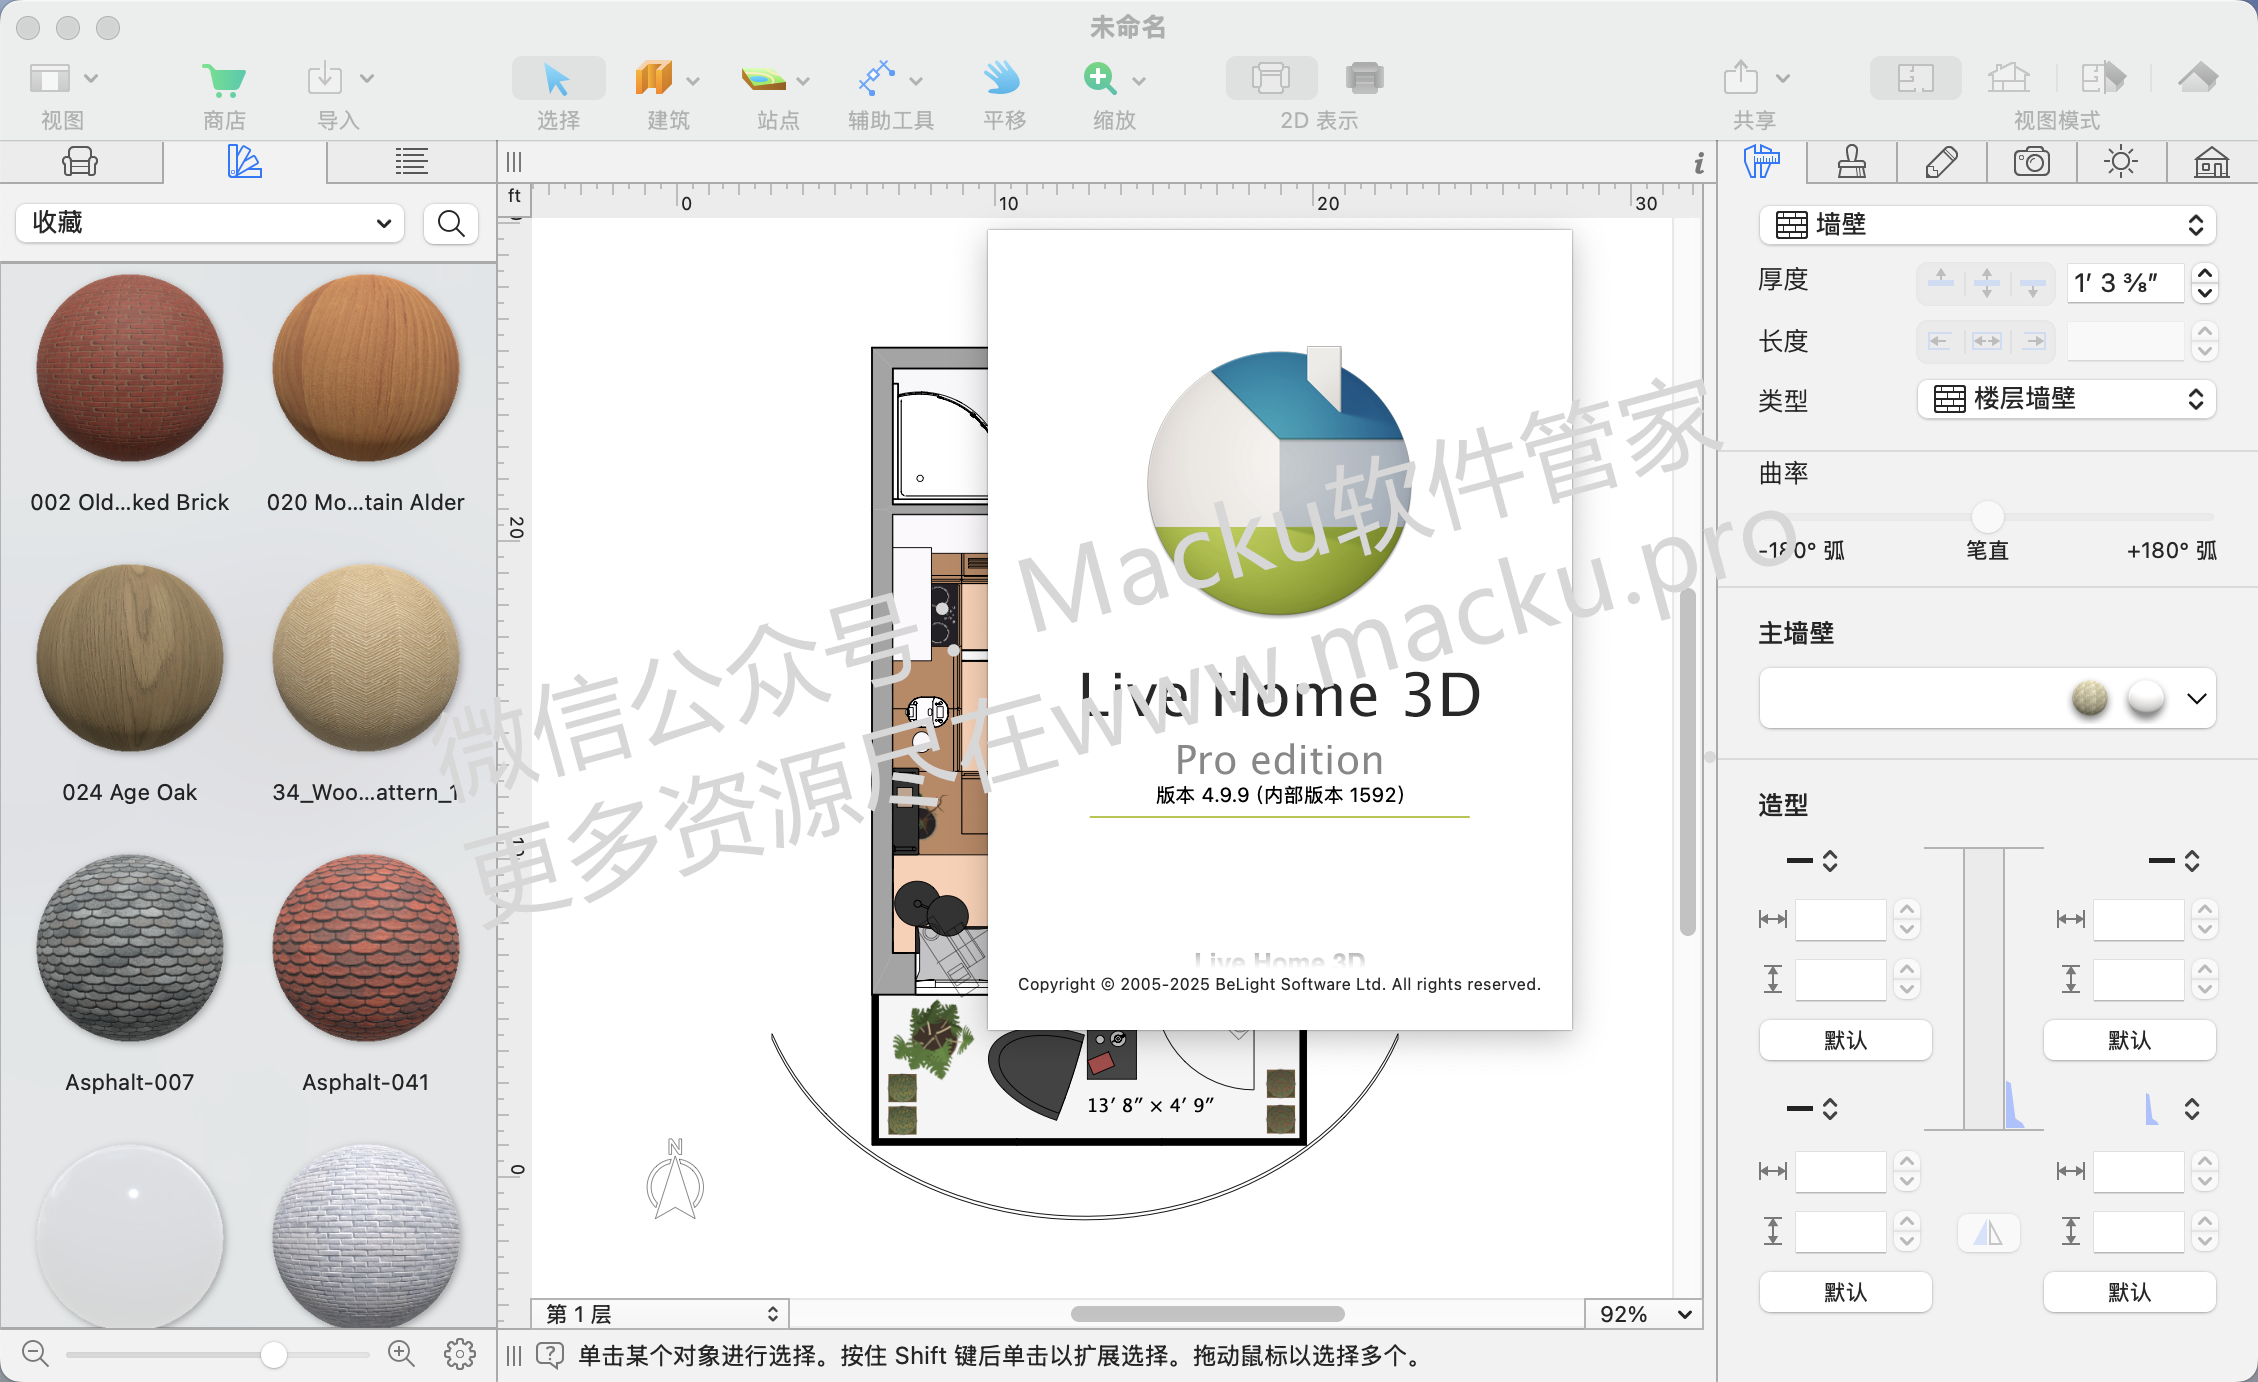Image resolution: width=2258 pixels, height=1382 pixels.
Task: Adjust the 曲率 curvature slider knob
Action: [1988, 517]
